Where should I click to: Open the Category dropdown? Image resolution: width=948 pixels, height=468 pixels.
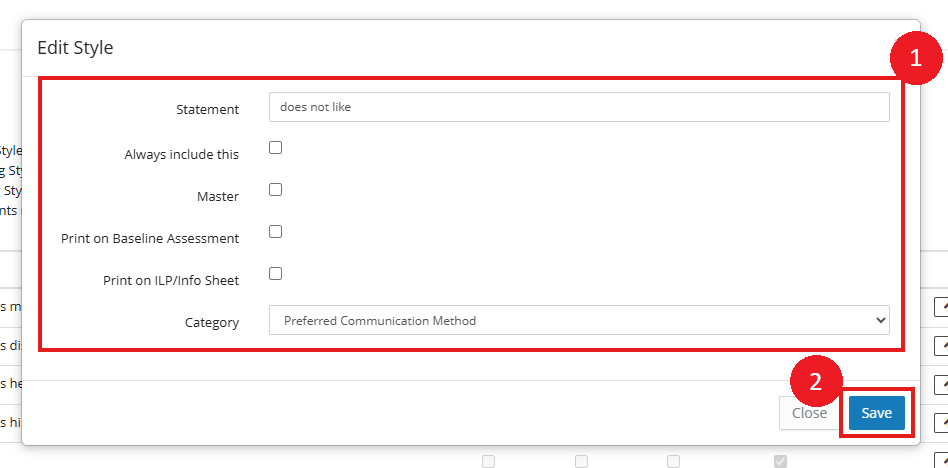(578, 320)
